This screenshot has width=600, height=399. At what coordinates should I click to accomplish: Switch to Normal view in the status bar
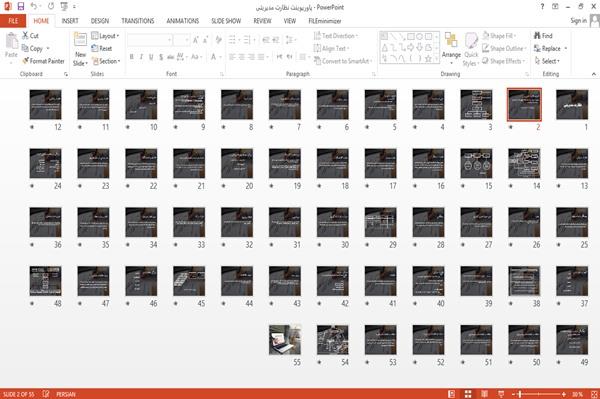[x=452, y=394]
